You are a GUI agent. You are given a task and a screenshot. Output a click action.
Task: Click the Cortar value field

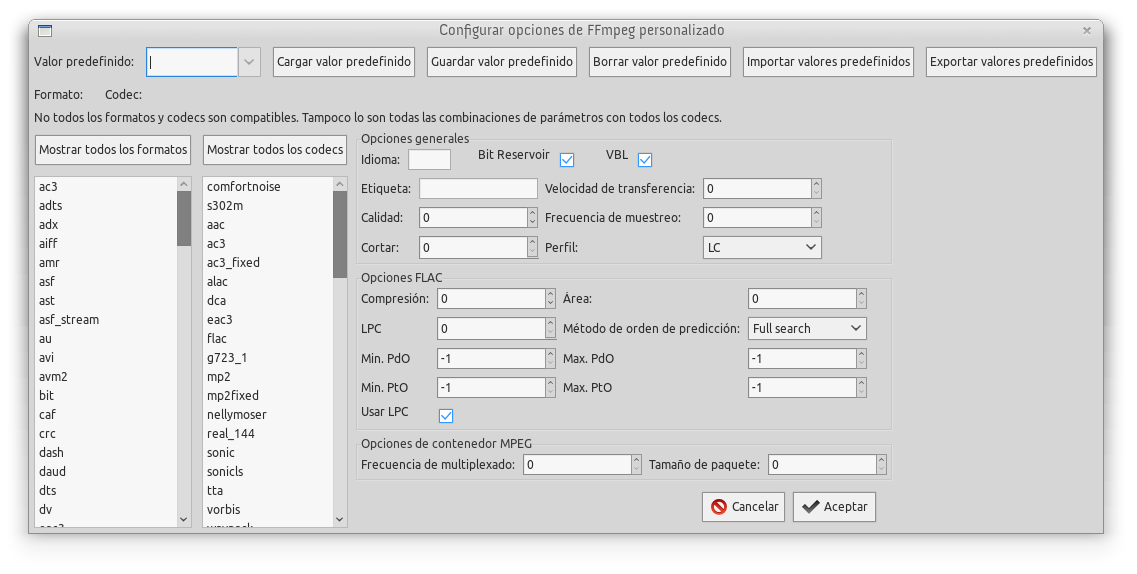pyautogui.click(x=474, y=247)
